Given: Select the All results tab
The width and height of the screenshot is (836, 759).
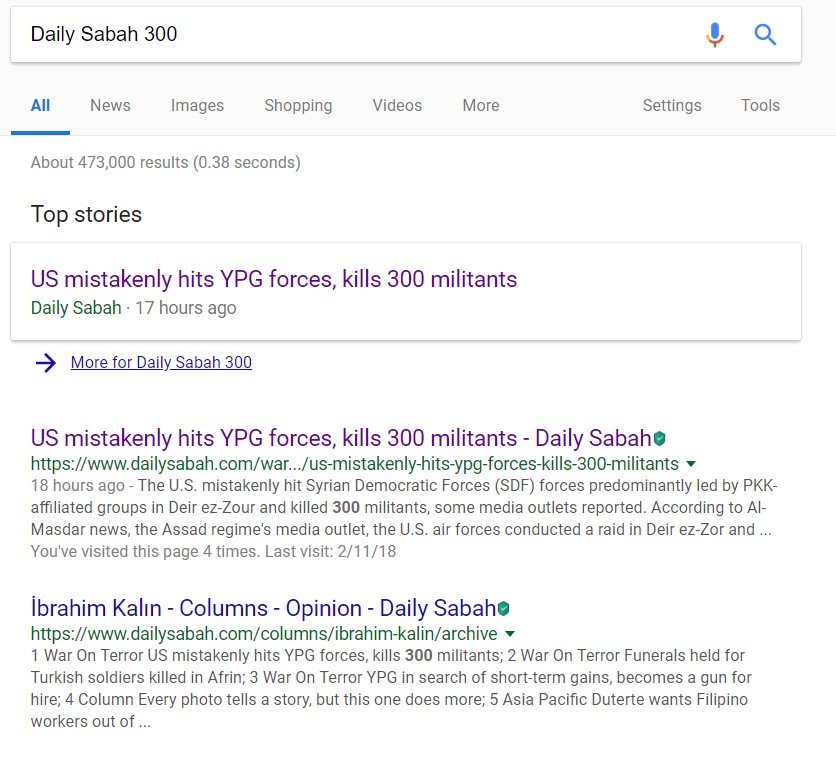Looking at the screenshot, I should click(x=41, y=106).
